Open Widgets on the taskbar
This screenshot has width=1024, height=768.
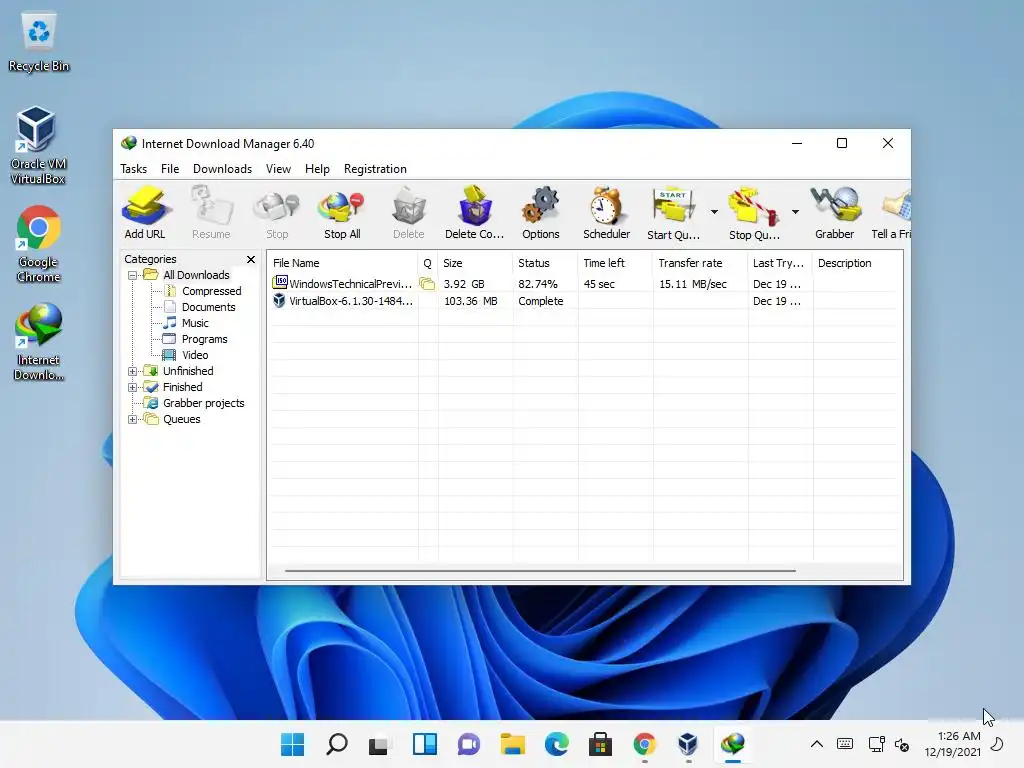424,744
